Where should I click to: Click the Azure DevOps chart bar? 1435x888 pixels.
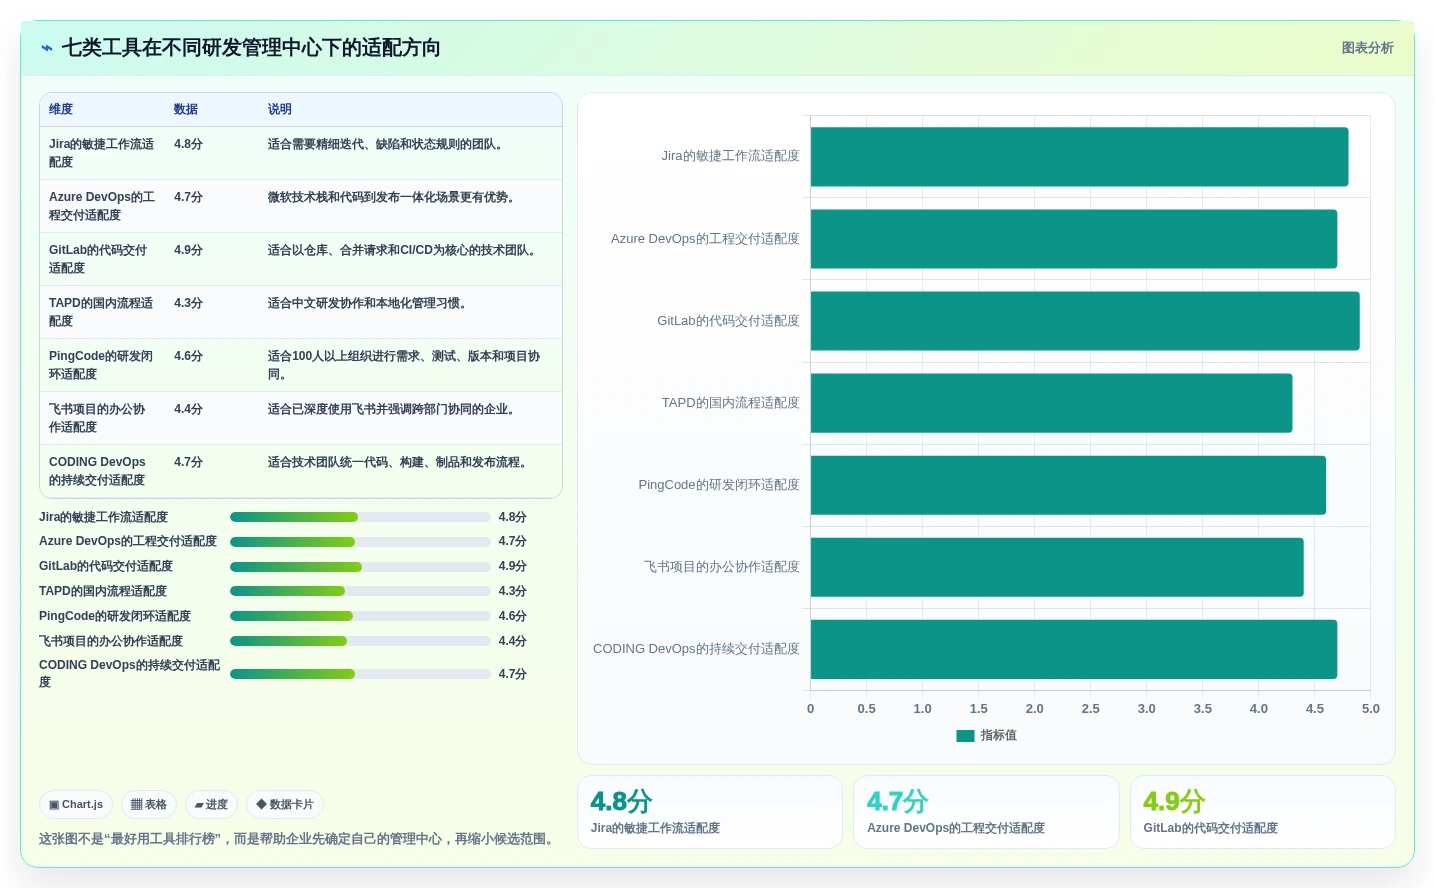[x=1074, y=239]
